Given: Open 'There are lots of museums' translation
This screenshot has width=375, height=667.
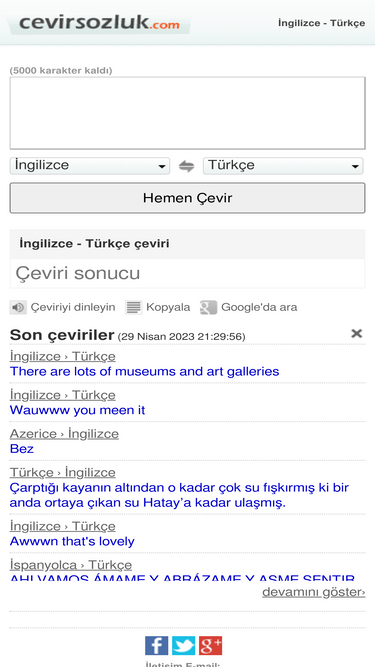Looking at the screenshot, I should [145, 371].
